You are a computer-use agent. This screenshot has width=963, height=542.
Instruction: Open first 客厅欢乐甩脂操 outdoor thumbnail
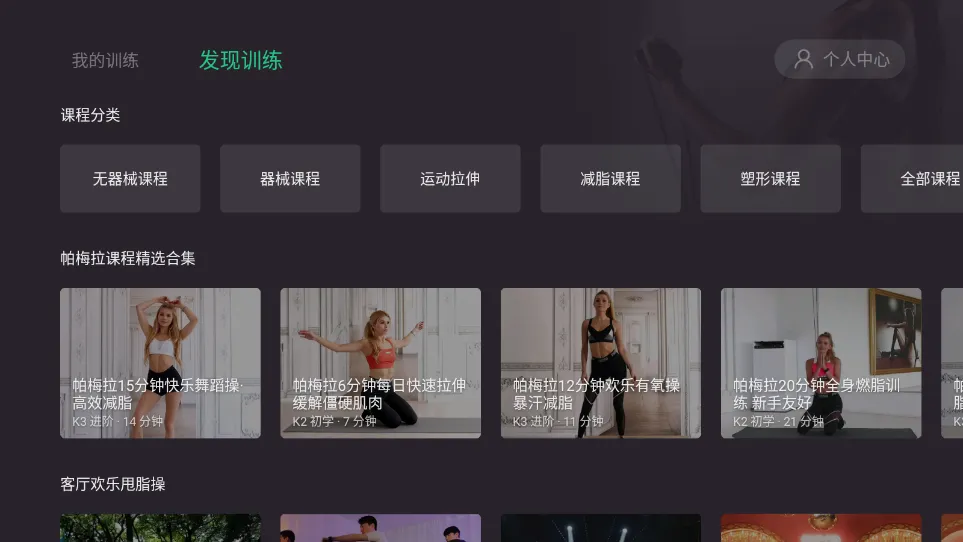click(x=160, y=528)
